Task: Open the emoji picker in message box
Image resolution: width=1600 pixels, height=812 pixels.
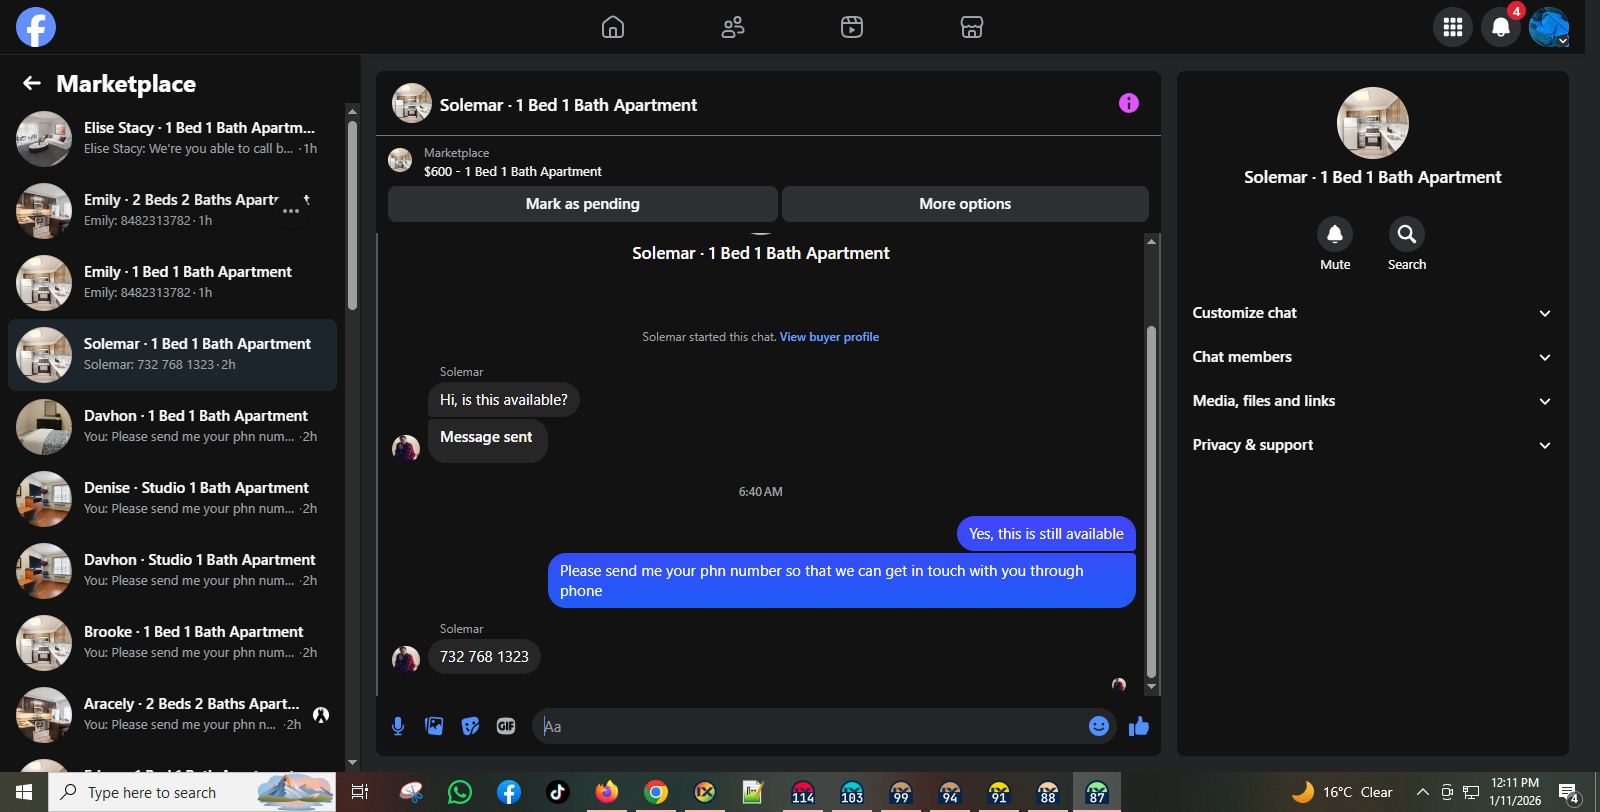Action: click(x=1099, y=726)
